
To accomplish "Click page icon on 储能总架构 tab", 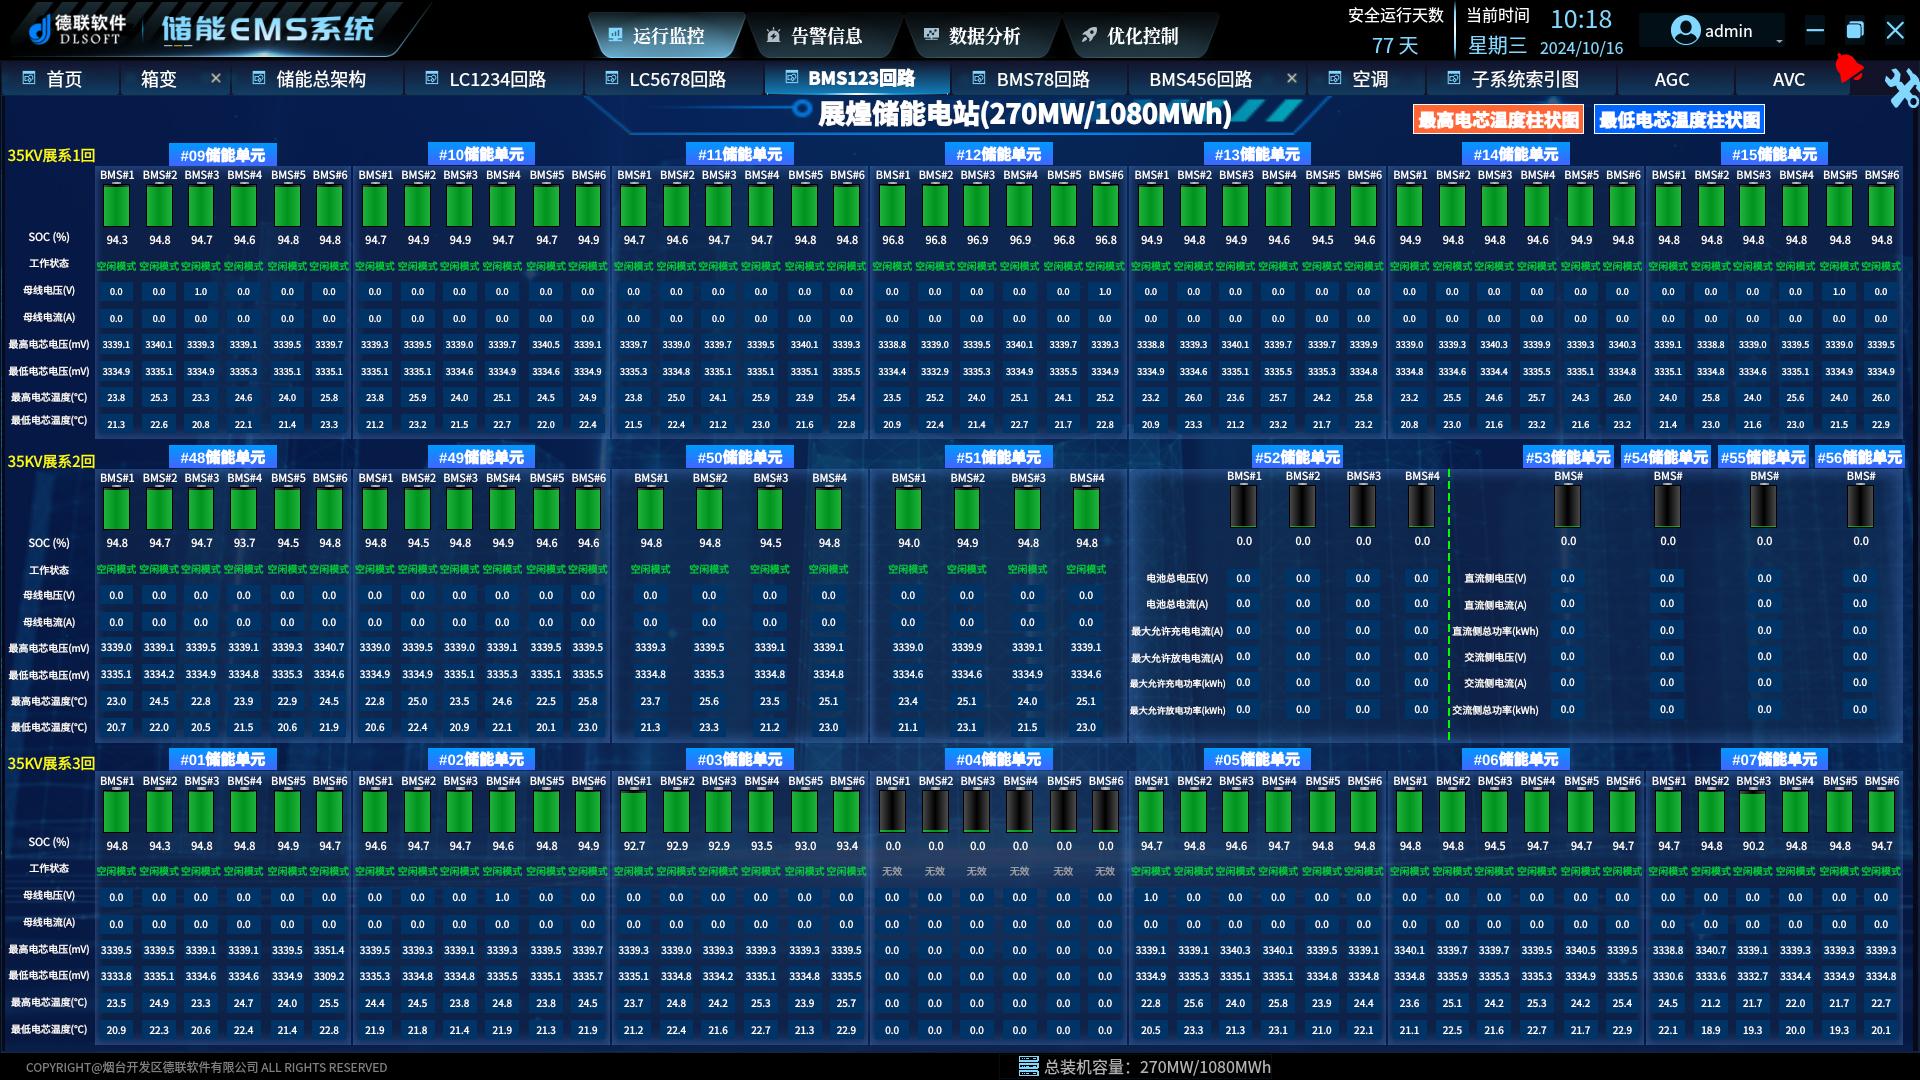I will tap(259, 78).
